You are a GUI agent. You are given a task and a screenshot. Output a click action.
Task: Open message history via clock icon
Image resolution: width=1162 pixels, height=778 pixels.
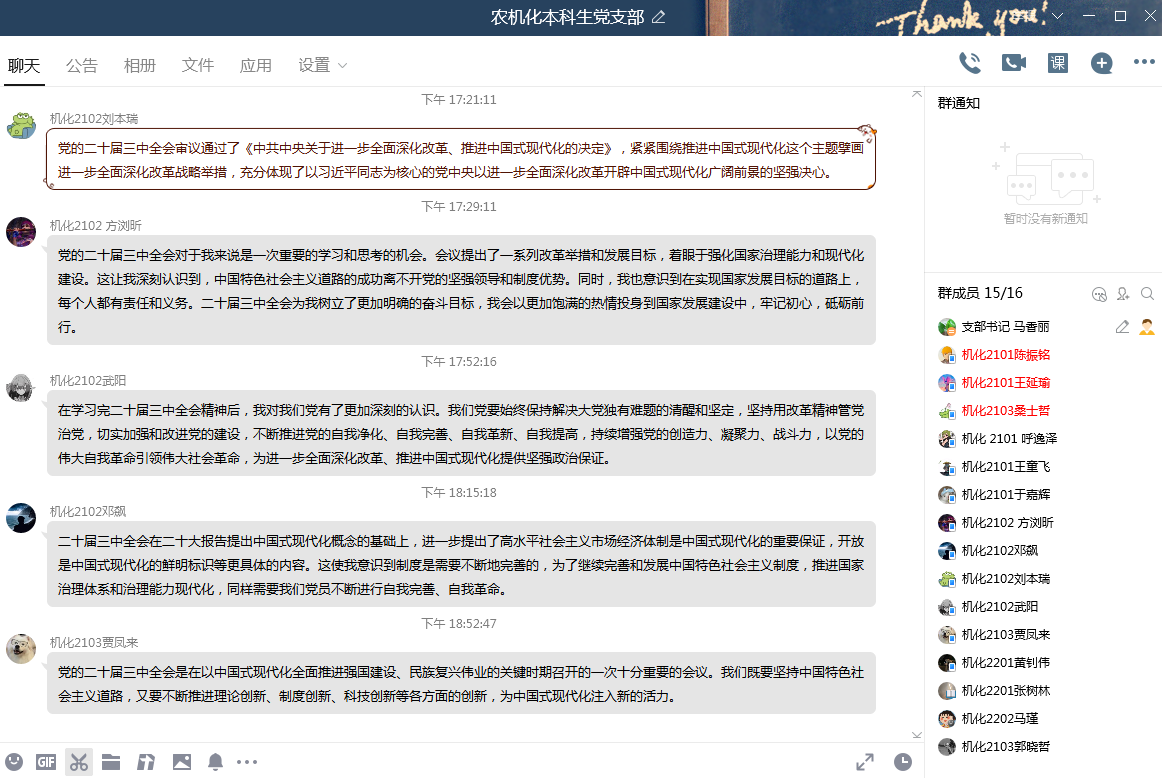pos(904,761)
